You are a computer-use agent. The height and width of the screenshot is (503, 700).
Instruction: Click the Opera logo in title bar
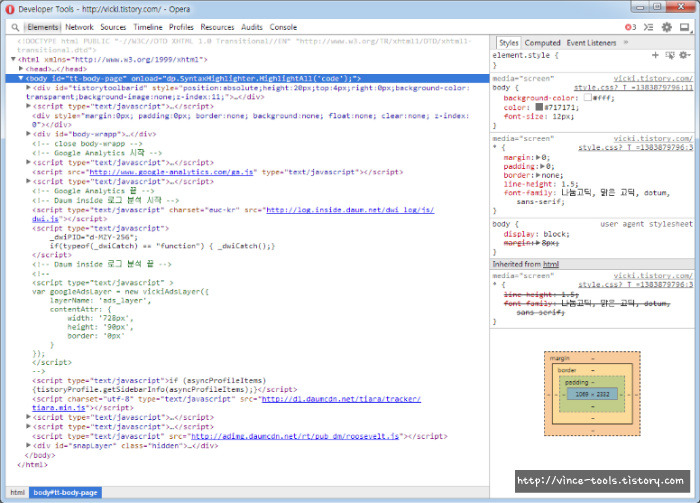(9, 9)
